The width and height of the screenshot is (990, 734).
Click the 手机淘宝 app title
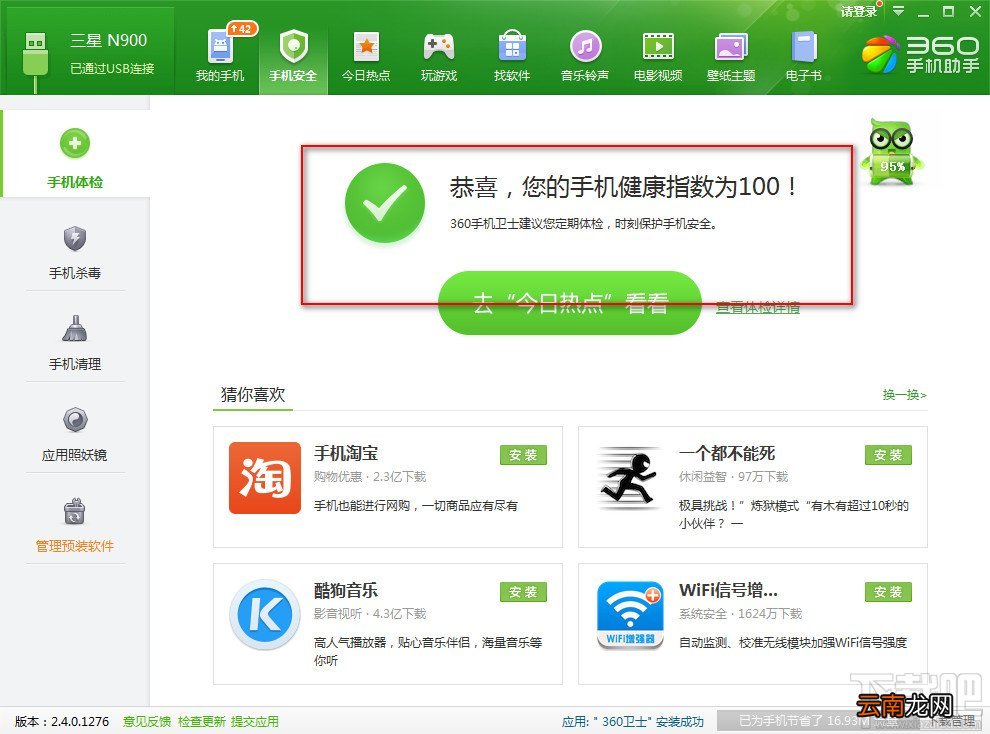[x=346, y=453]
